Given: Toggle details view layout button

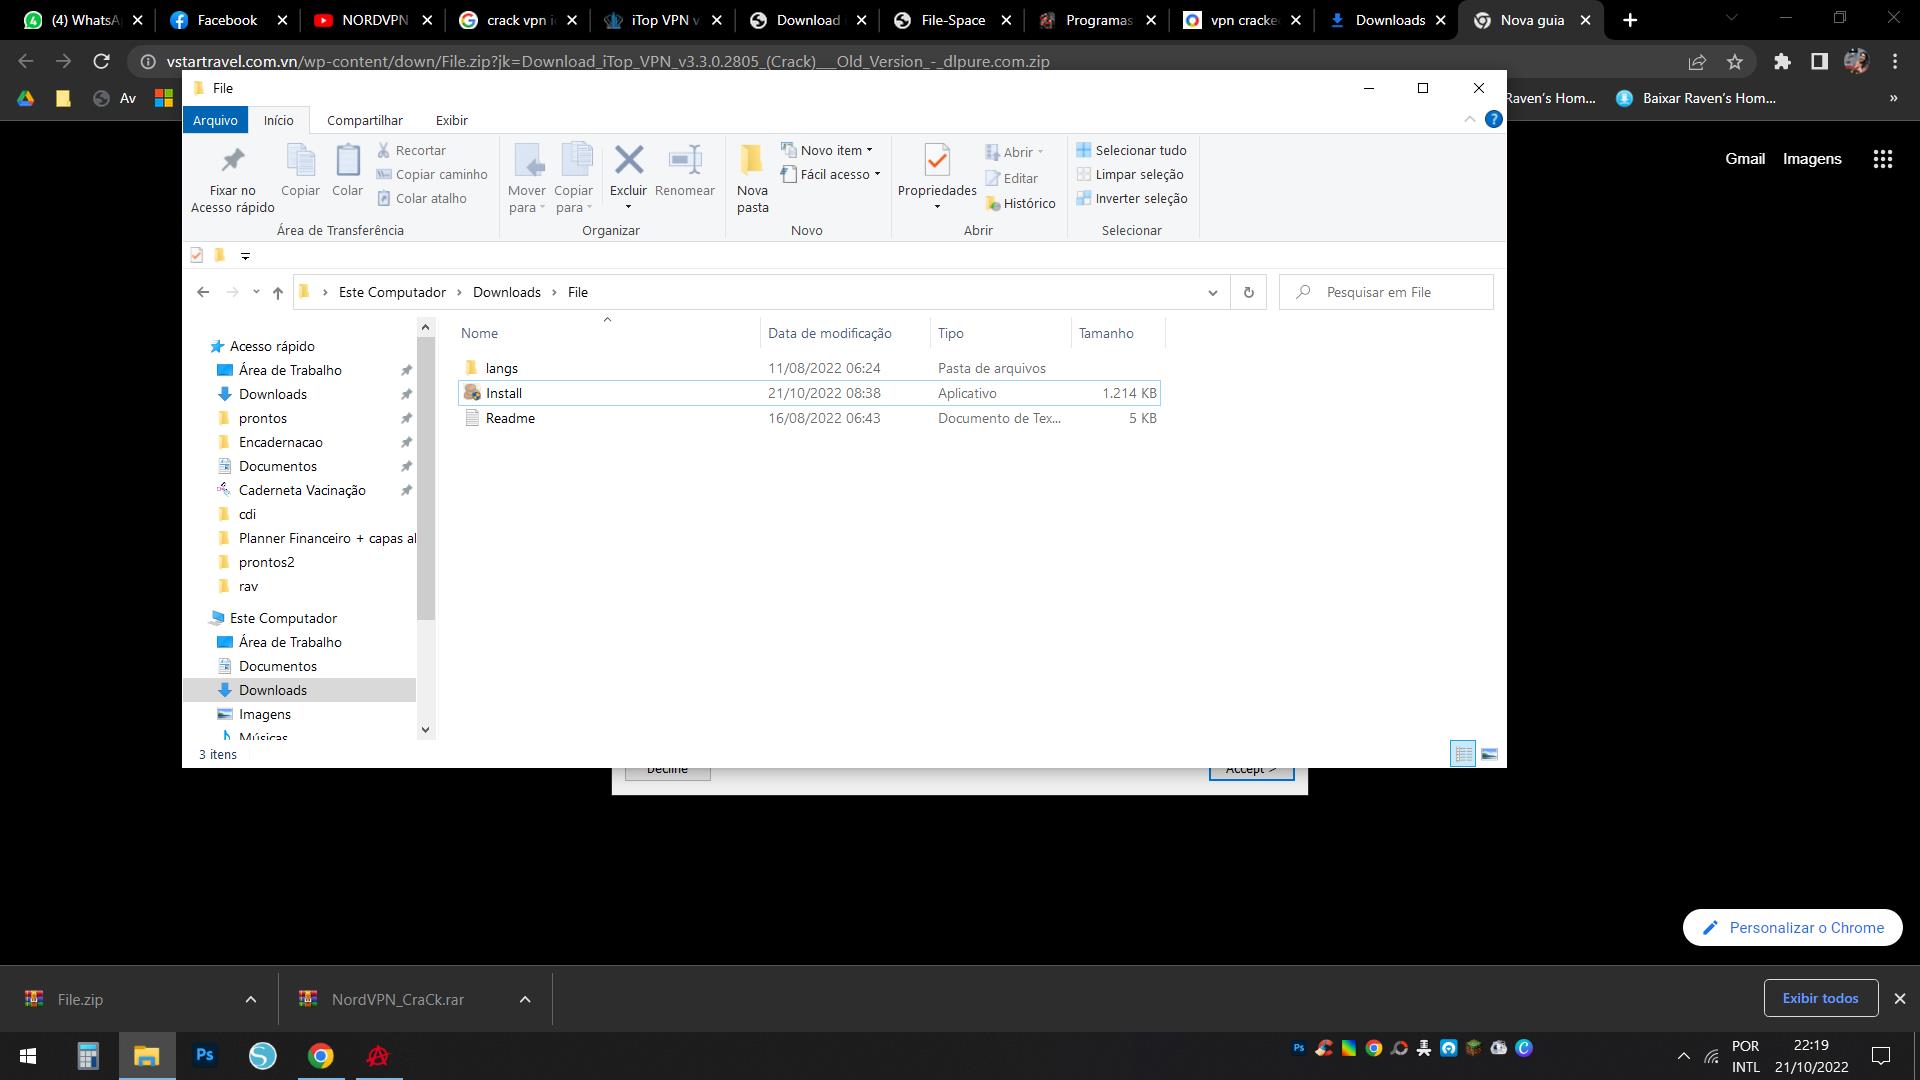Looking at the screenshot, I should (1462, 754).
